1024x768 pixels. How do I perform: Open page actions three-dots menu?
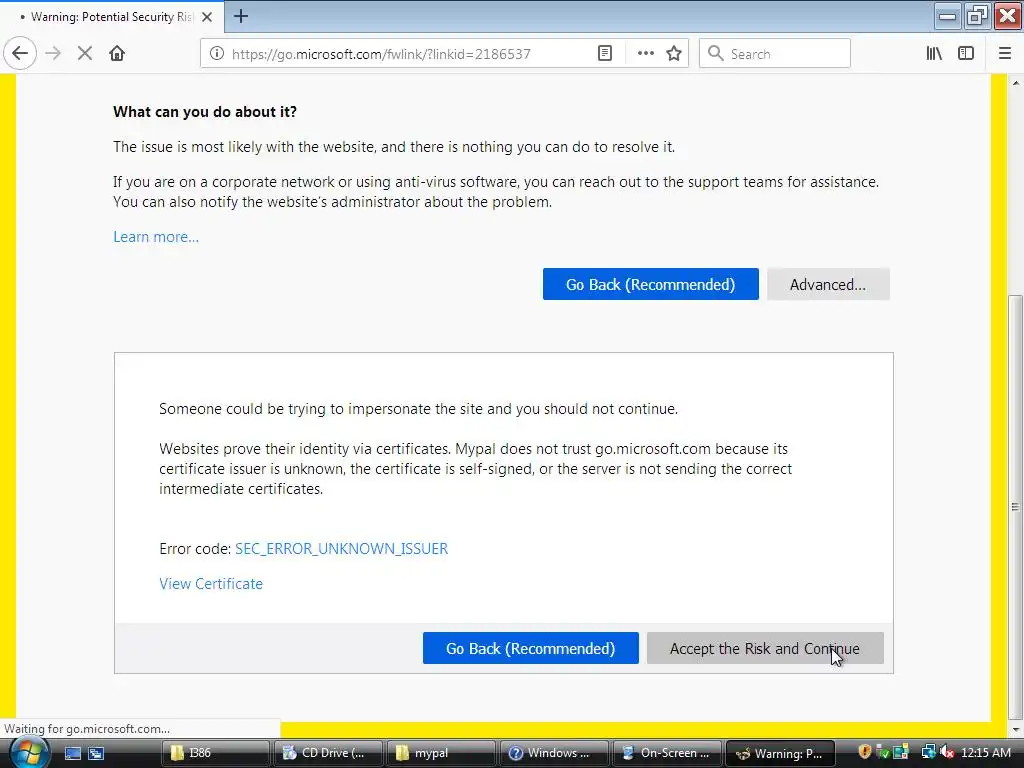pos(645,54)
